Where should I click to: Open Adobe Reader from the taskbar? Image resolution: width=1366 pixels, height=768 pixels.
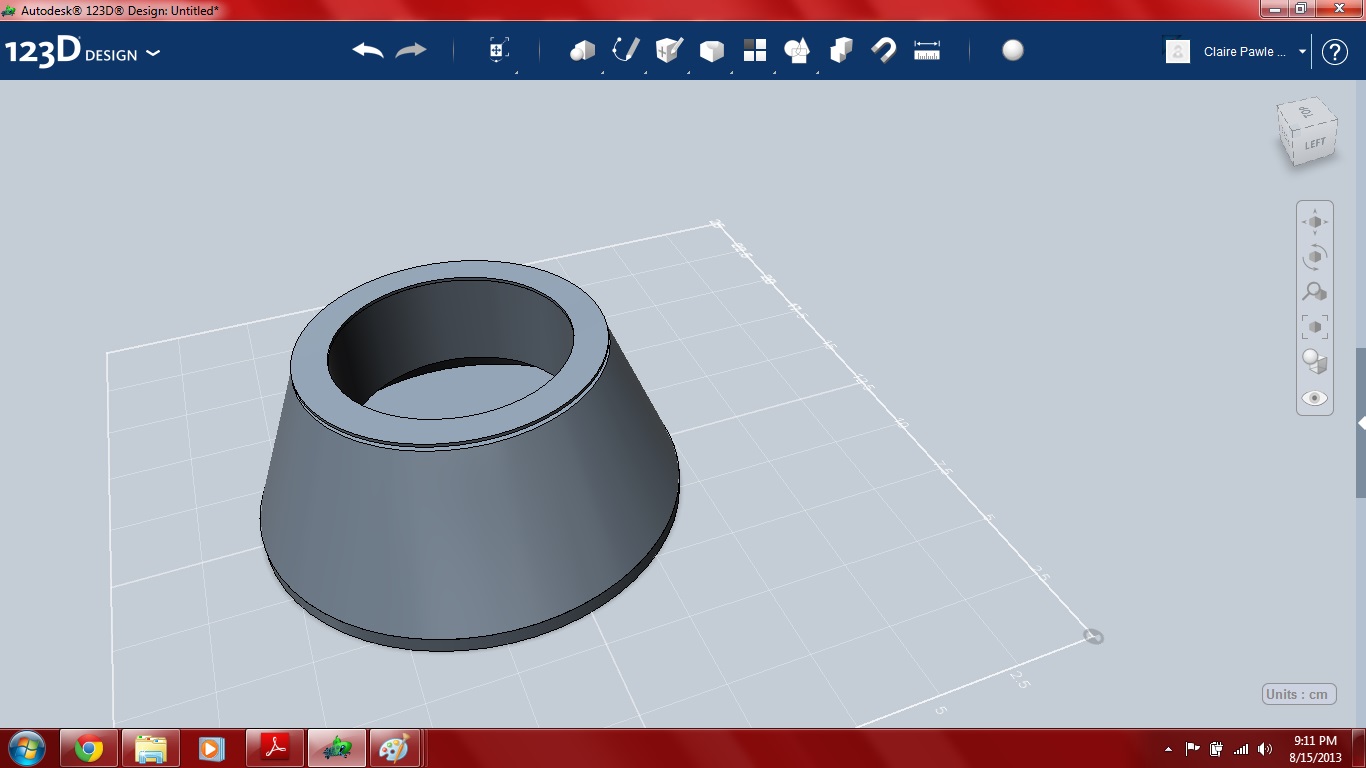(x=275, y=748)
